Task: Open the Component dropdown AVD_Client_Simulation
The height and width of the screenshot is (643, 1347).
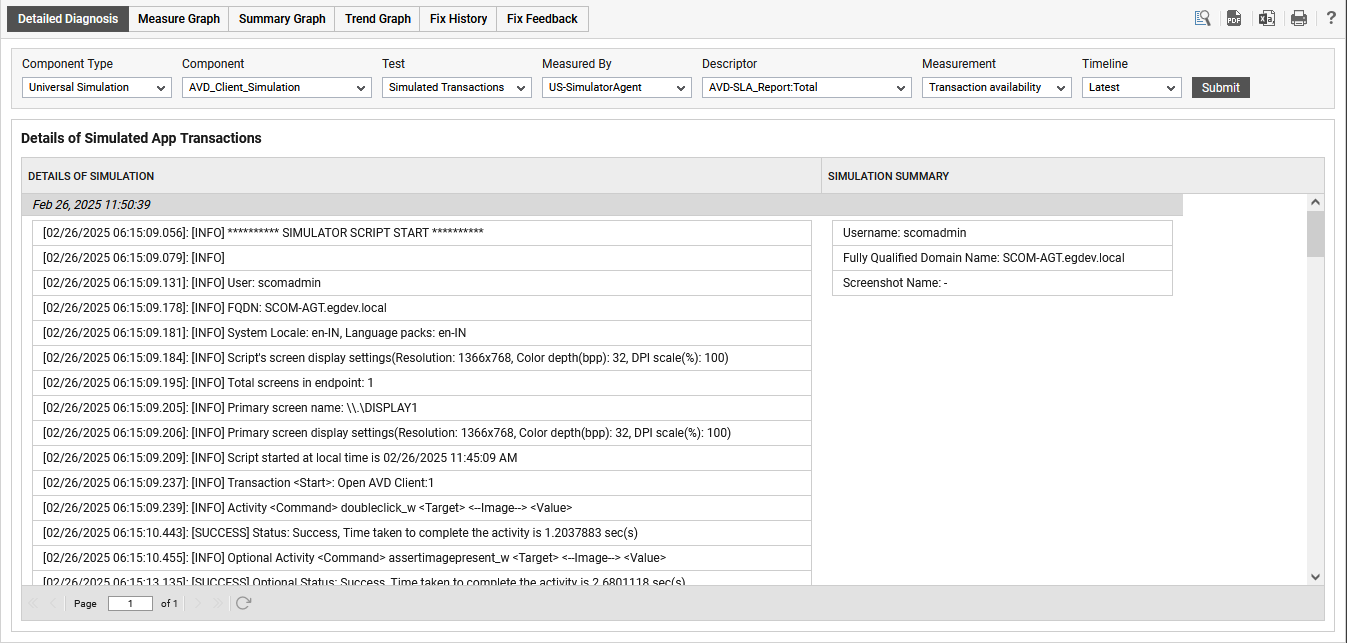Action: point(277,88)
